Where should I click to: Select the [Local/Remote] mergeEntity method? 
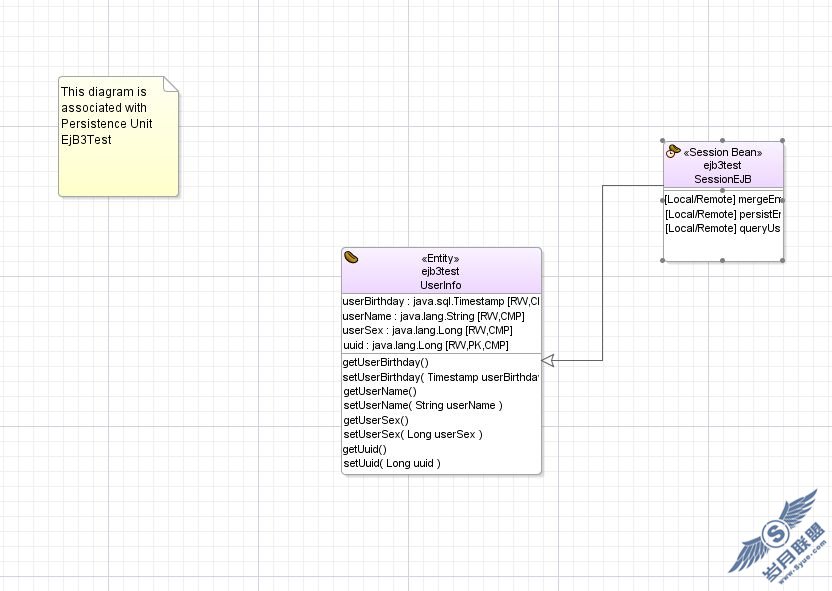click(x=723, y=199)
